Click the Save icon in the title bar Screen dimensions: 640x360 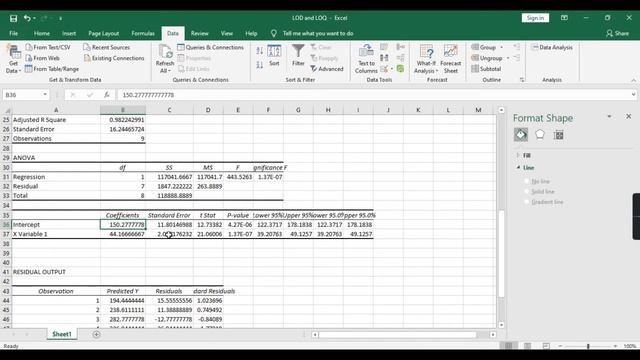[13, 18]
